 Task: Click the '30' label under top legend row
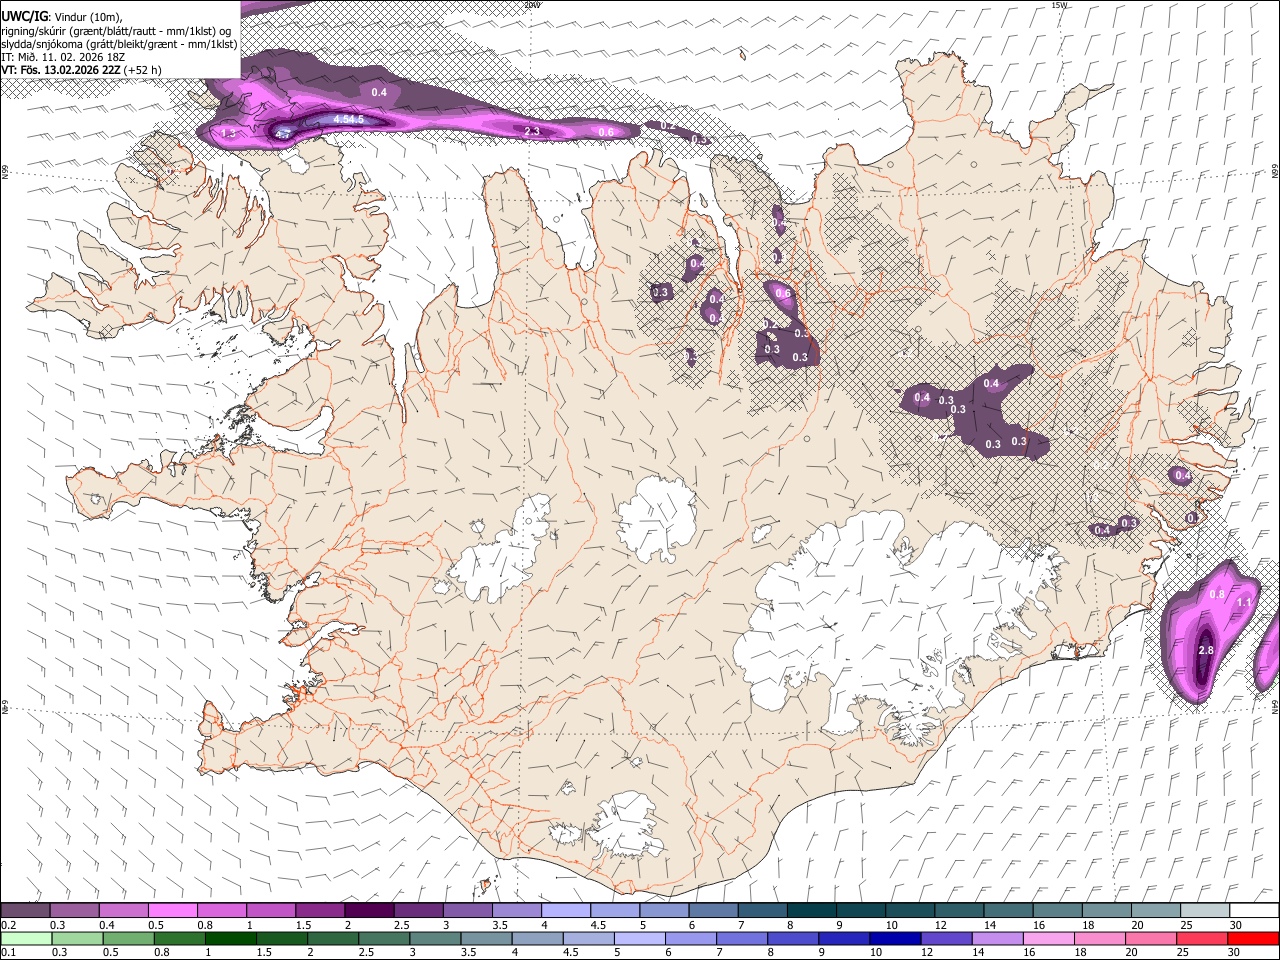click(x=1235, y=925)
